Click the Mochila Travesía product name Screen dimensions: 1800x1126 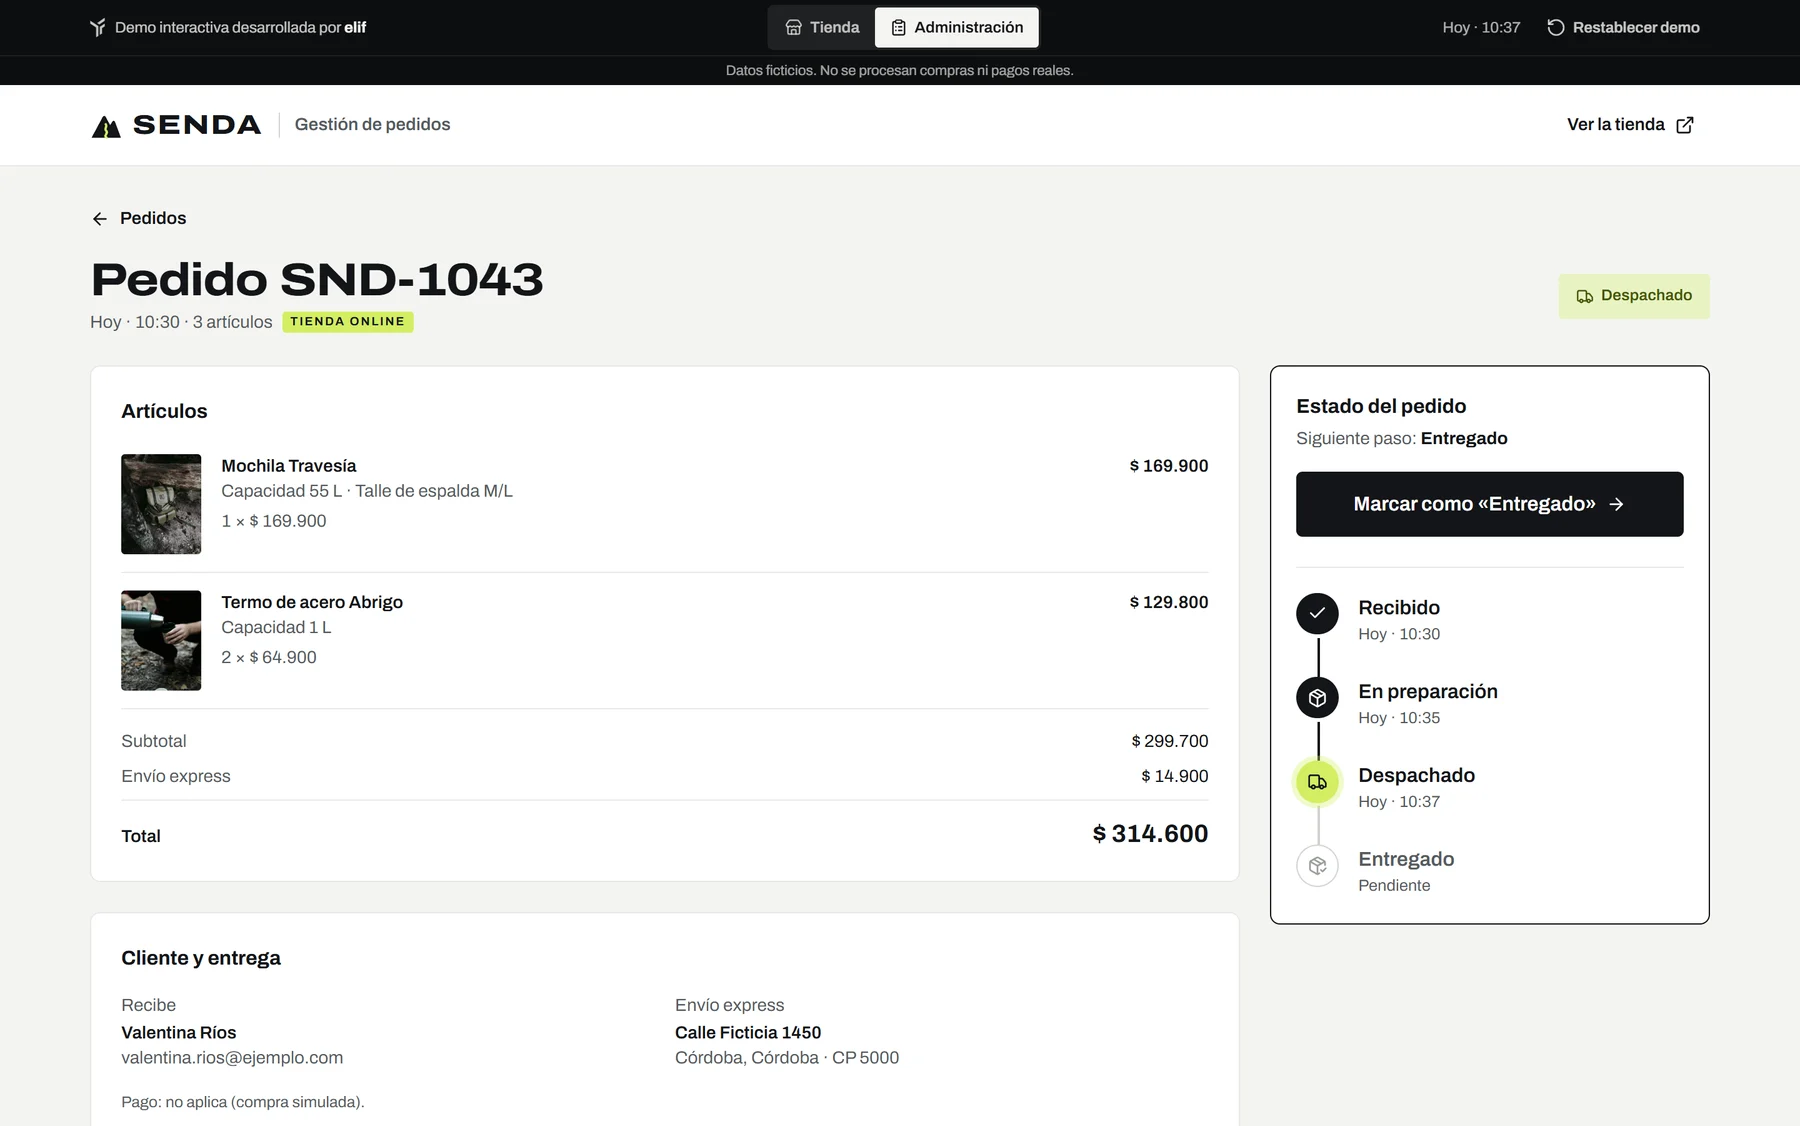click(288, 466)
